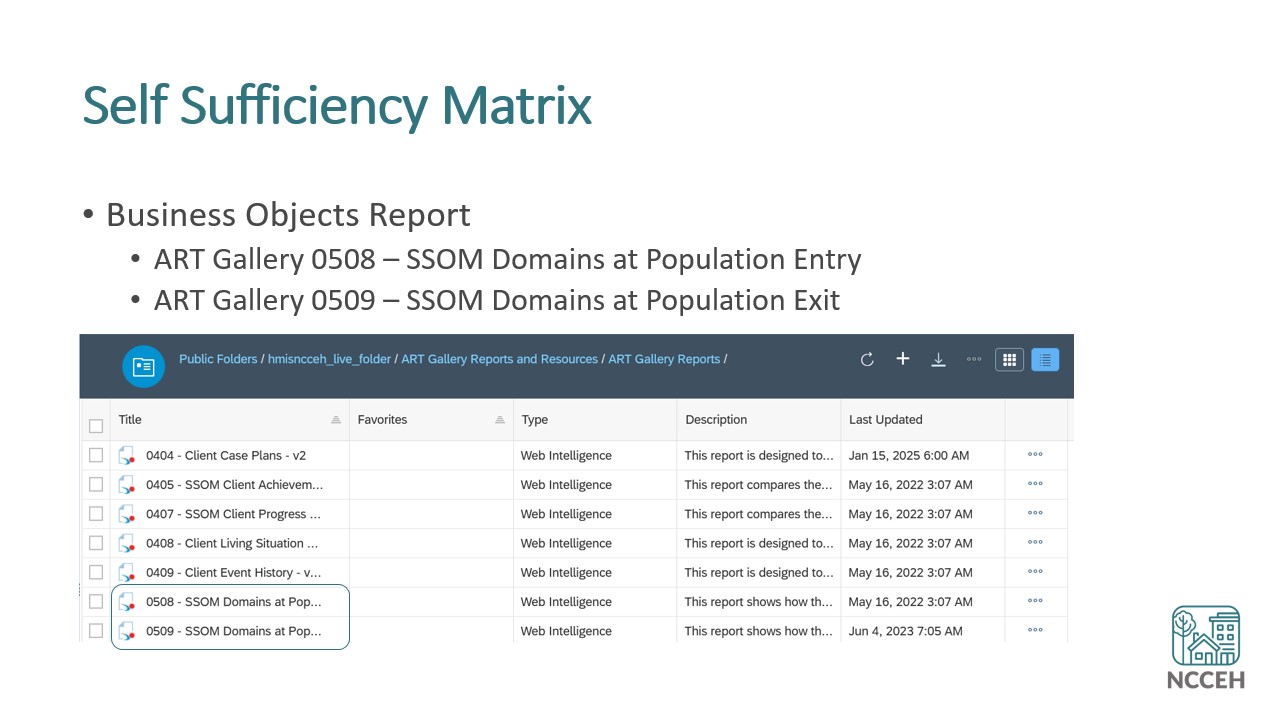Click the Favorites column header
Image resolution: width=1280 pixels, height=720 pixels.
click(x=431, y=420)
